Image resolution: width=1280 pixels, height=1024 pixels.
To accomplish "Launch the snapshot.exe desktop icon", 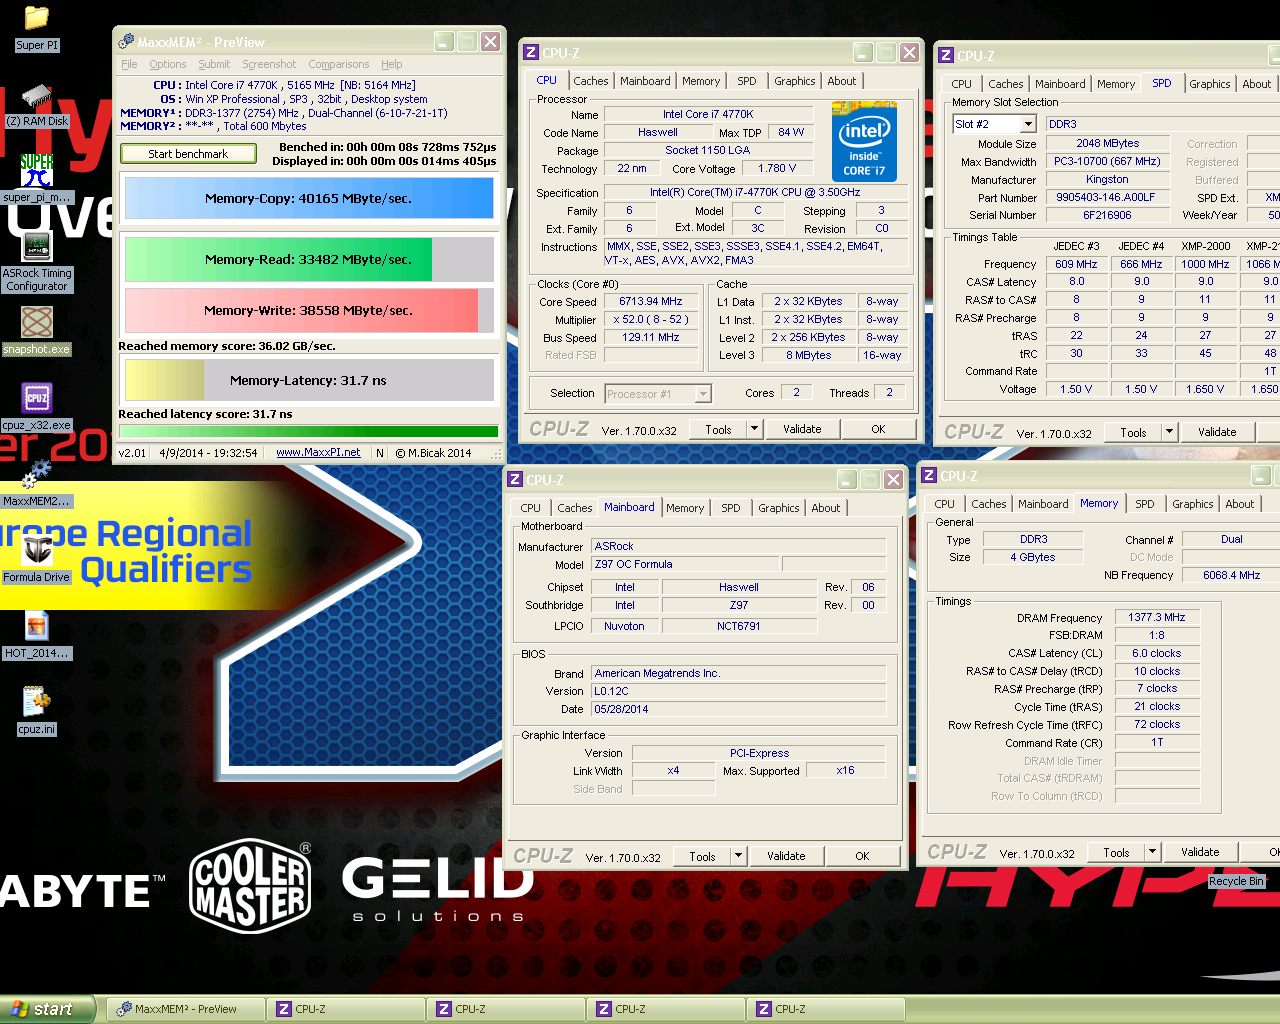I will (37, 322).
